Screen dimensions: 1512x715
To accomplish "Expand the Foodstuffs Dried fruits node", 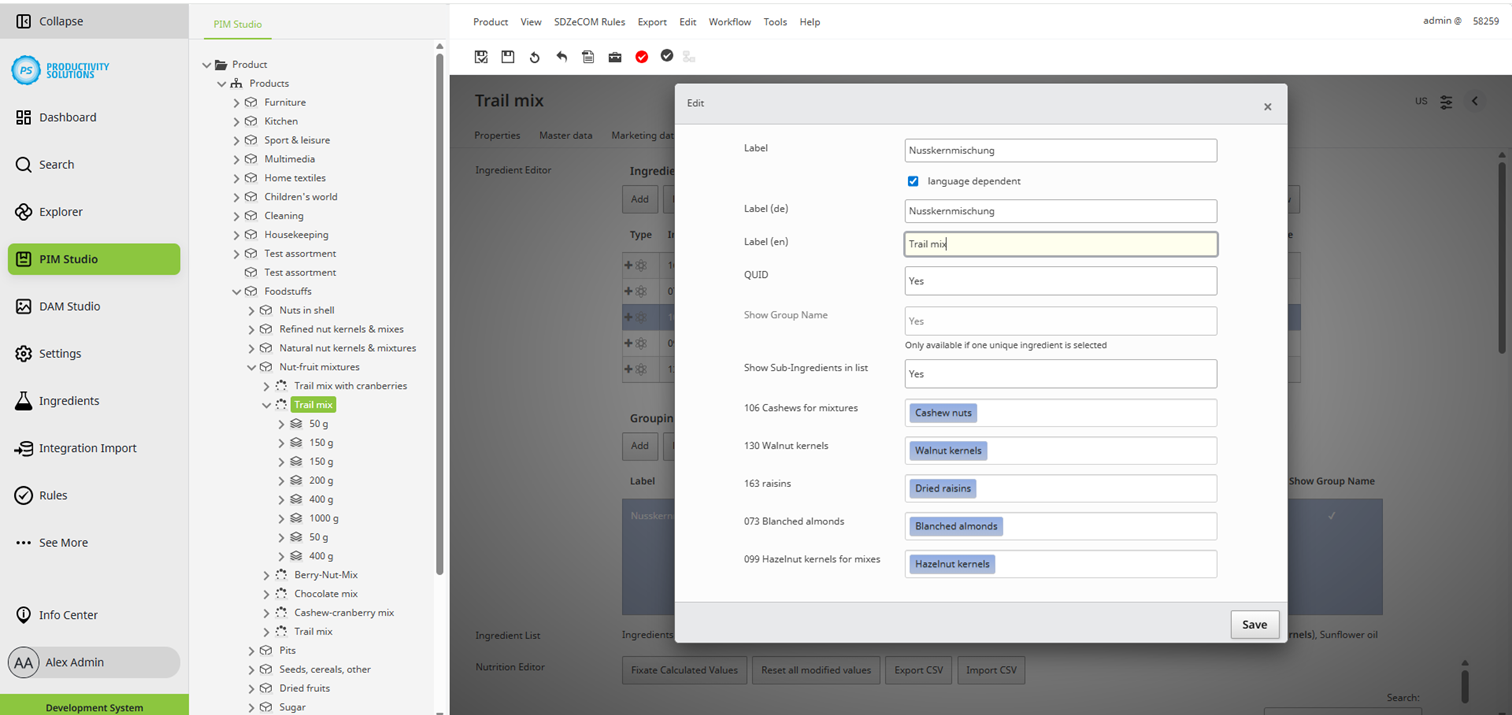I will click(x=251, y=688).
